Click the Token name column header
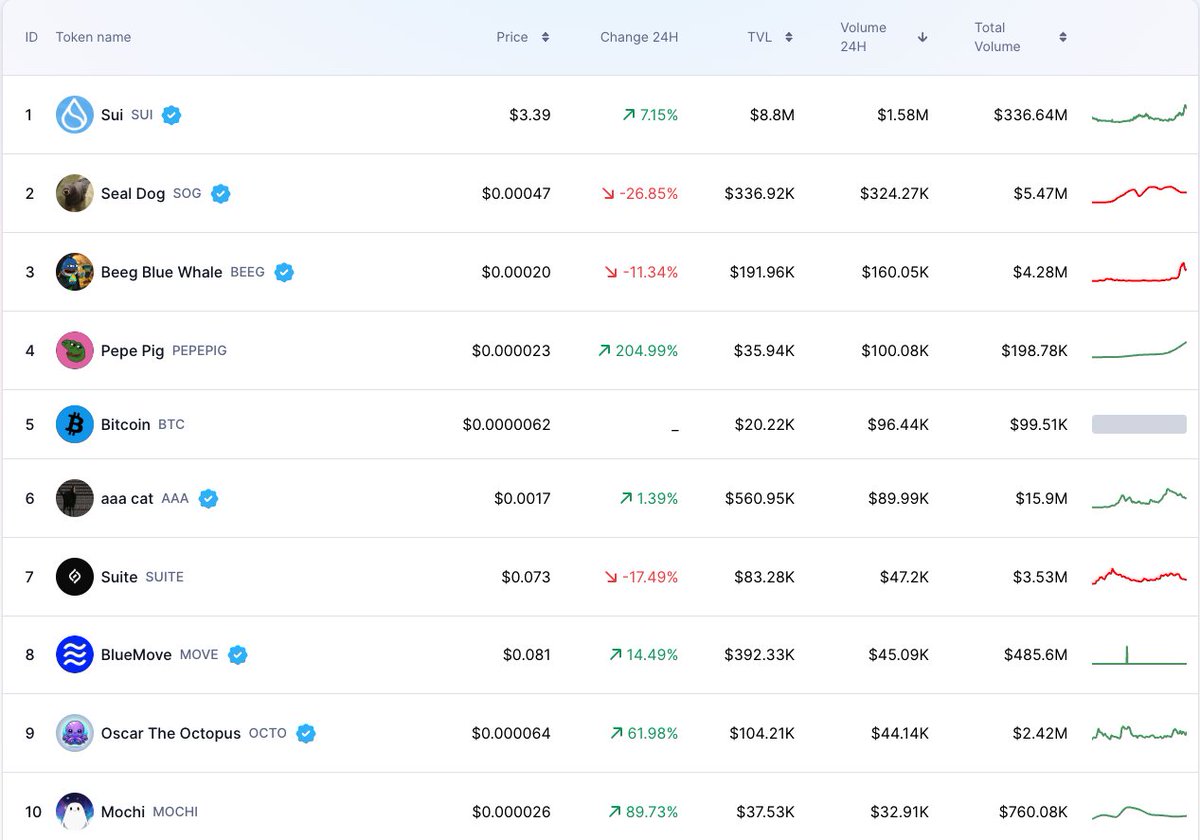Screen dimensions: 1200x840 (93, 37)
